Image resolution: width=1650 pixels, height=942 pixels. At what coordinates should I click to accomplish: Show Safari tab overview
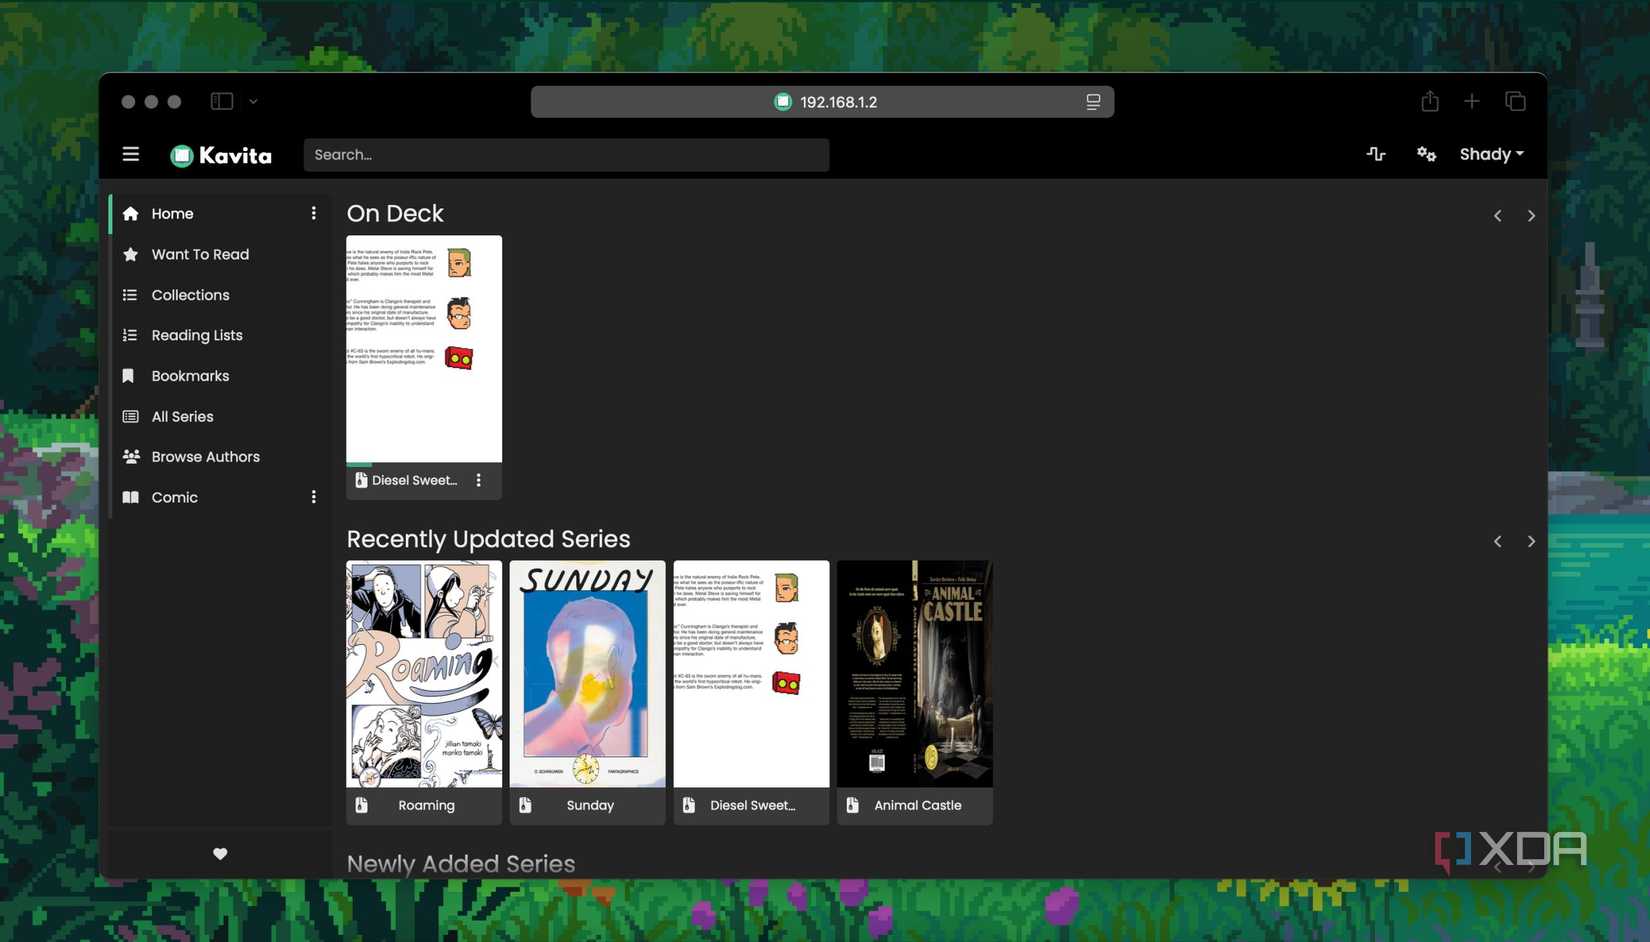(x=1515, y=101)
